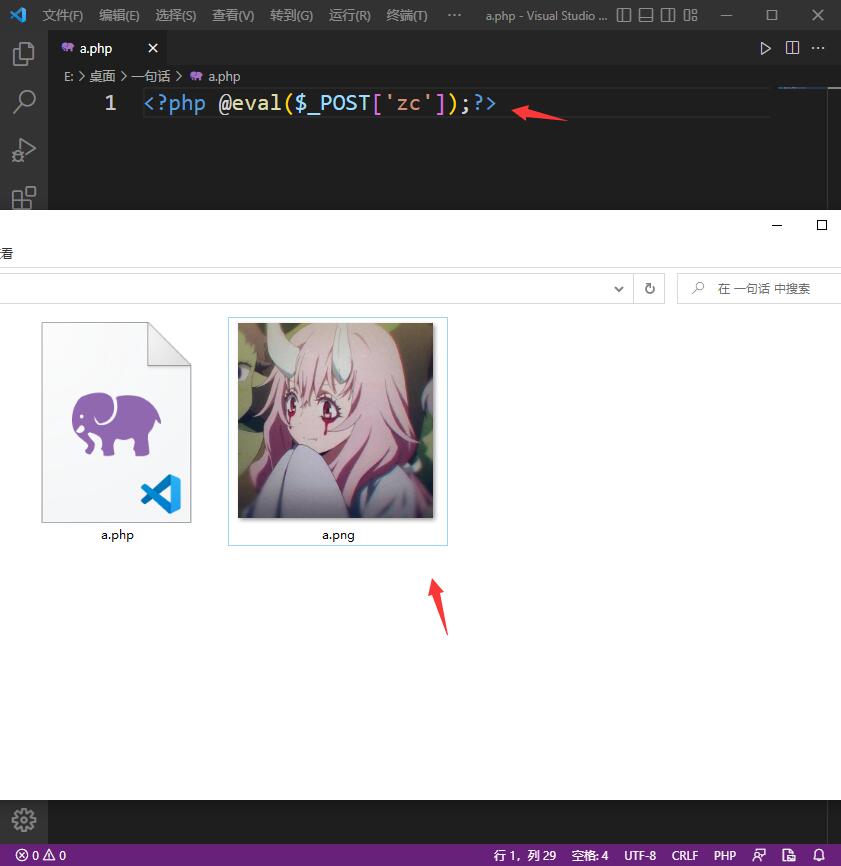Open the 运行(R) menu
841x866 pixels.
(x=349, y=15)
